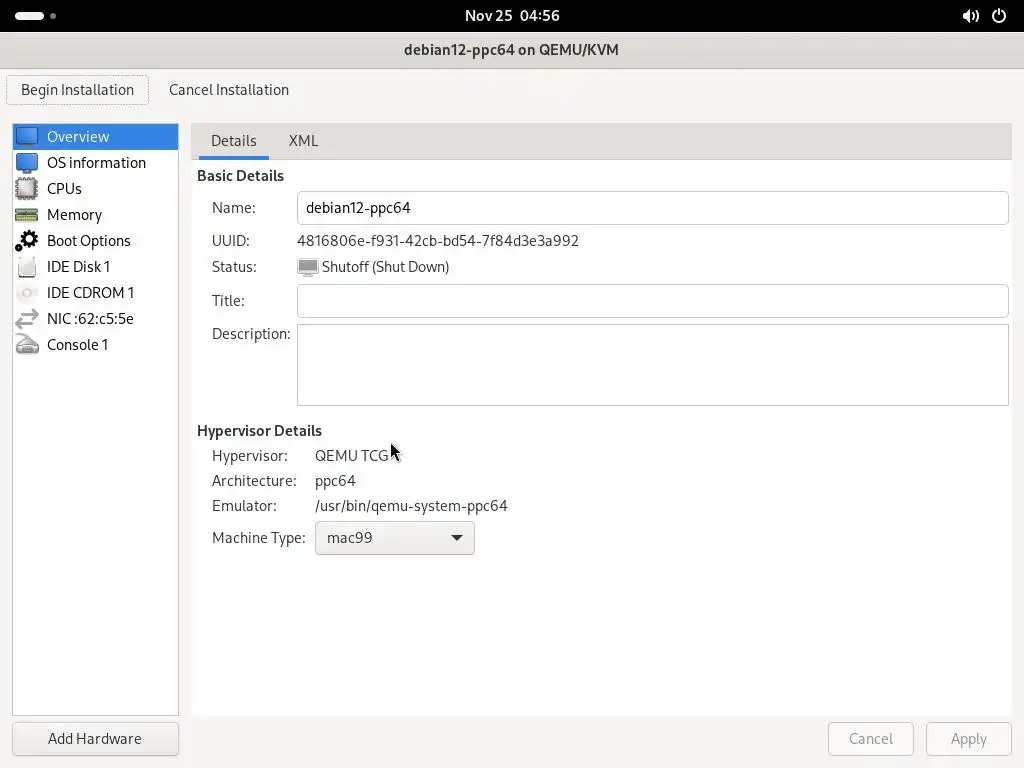
Task: Click the NIC network arrows icon
Action: pyautogui.click(x=27, y=319)
